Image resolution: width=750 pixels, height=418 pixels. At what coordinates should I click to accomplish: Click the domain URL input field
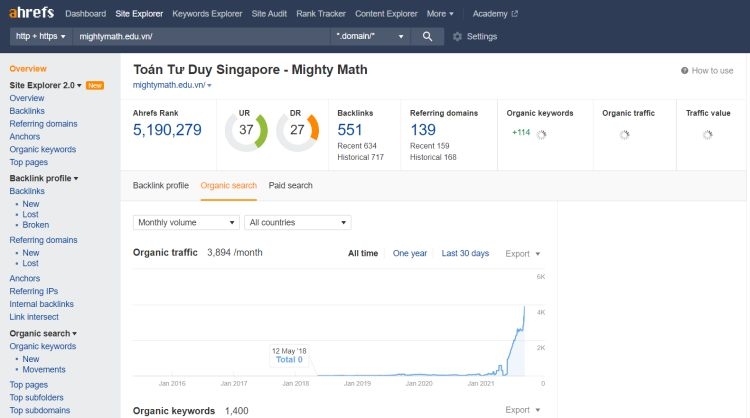coord(201,36)
